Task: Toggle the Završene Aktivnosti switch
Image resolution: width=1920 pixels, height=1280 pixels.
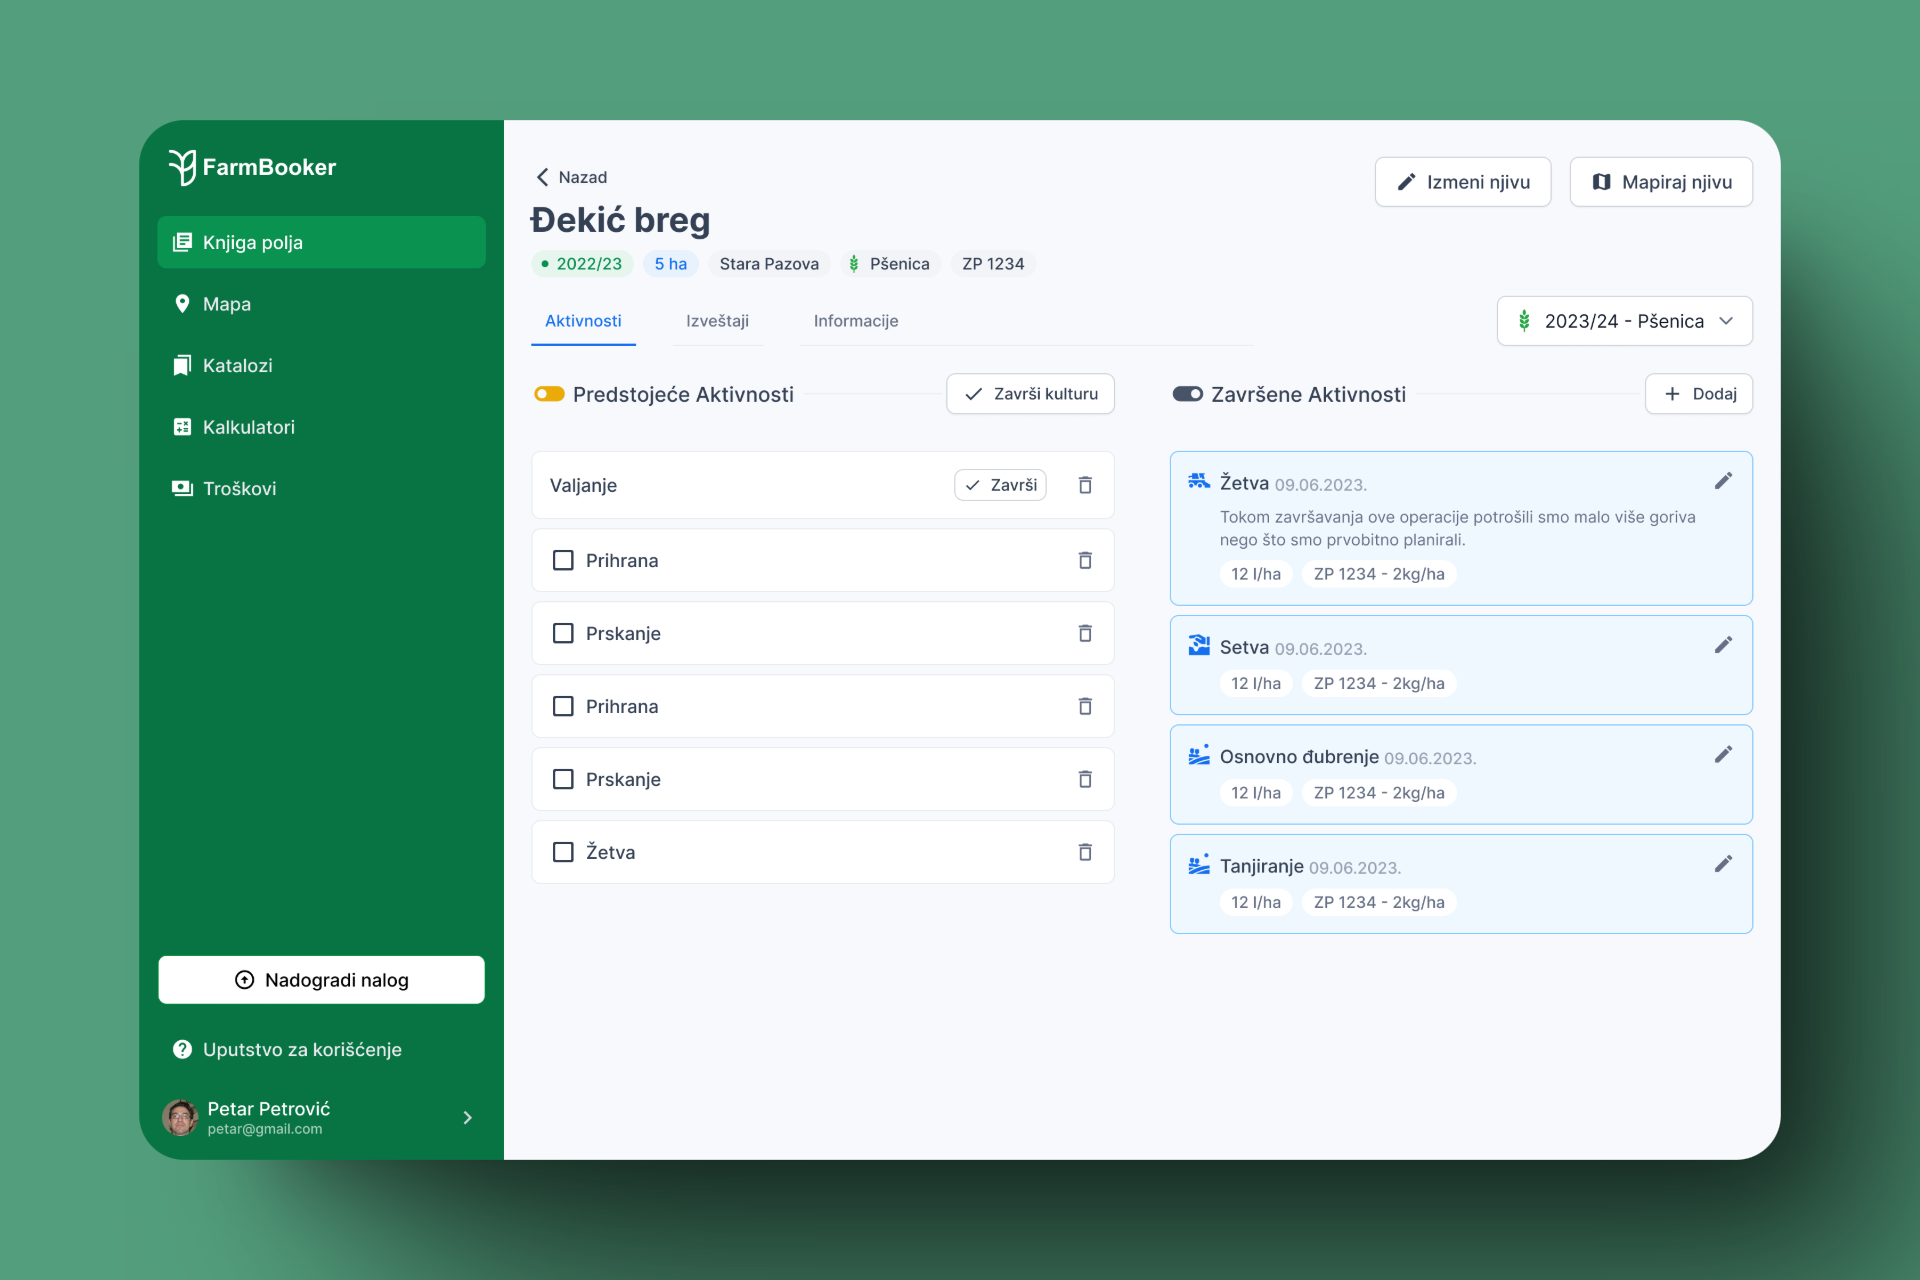Action: tap(1187, 394)
